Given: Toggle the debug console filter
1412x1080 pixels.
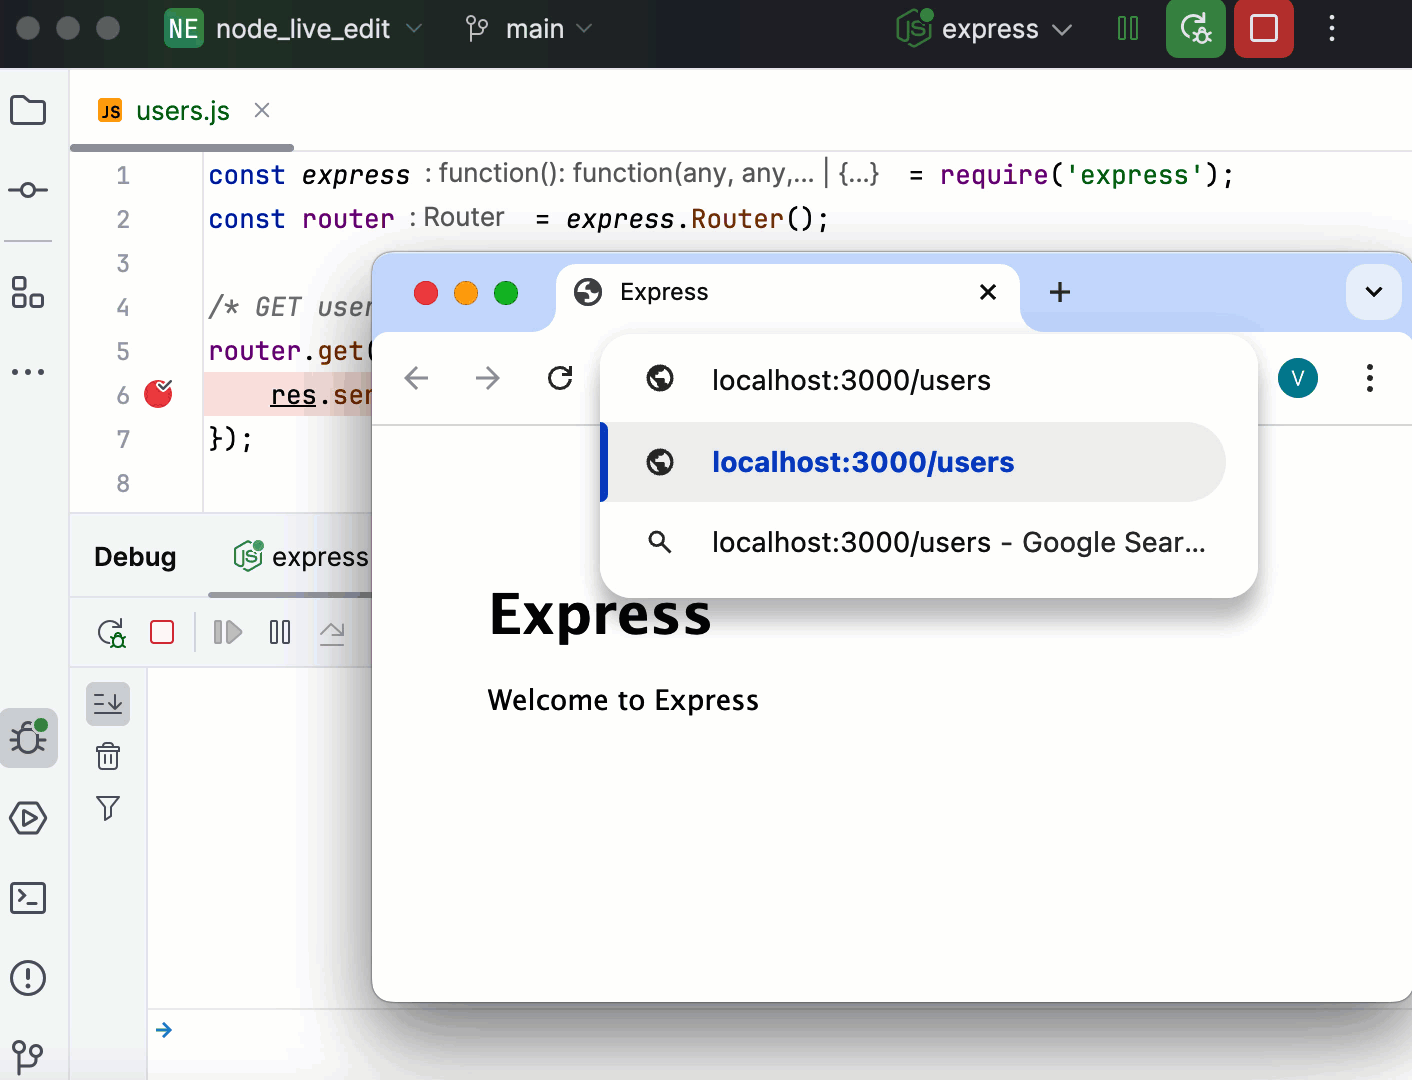Looking at the screenshot, I should coord(107,808).
